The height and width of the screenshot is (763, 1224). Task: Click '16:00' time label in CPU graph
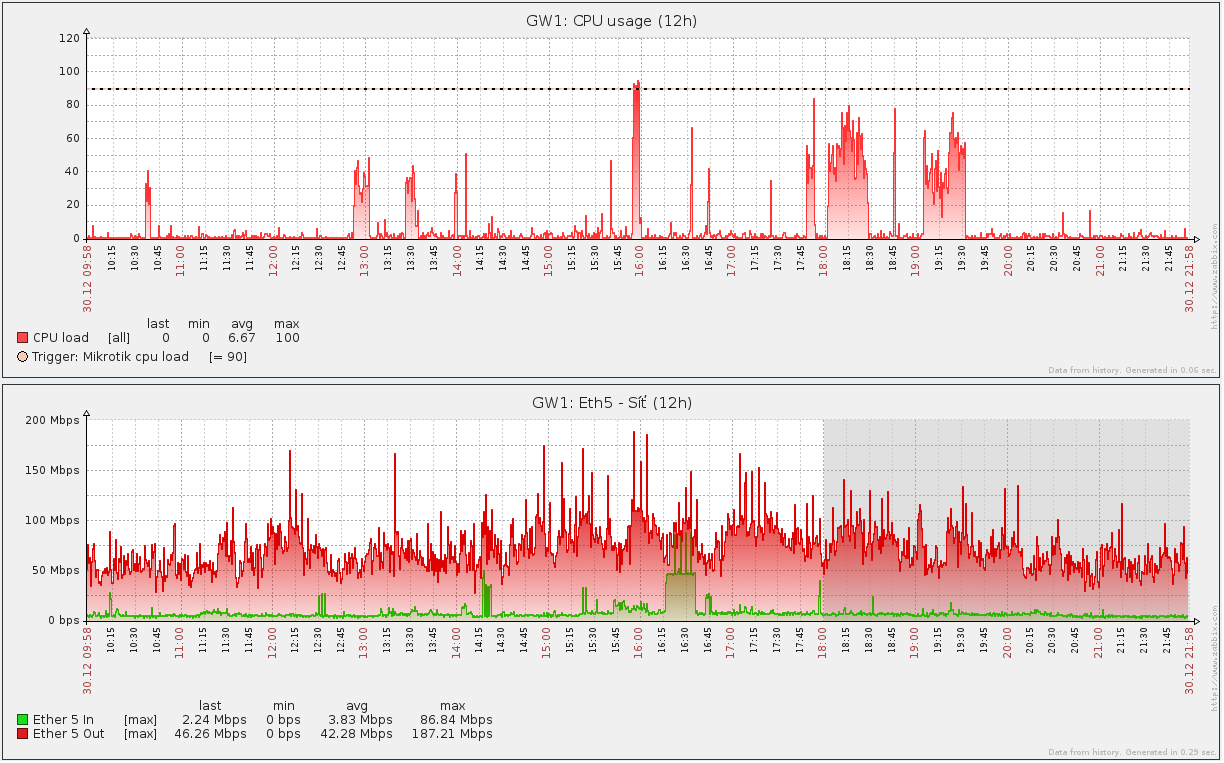point(639,259)
